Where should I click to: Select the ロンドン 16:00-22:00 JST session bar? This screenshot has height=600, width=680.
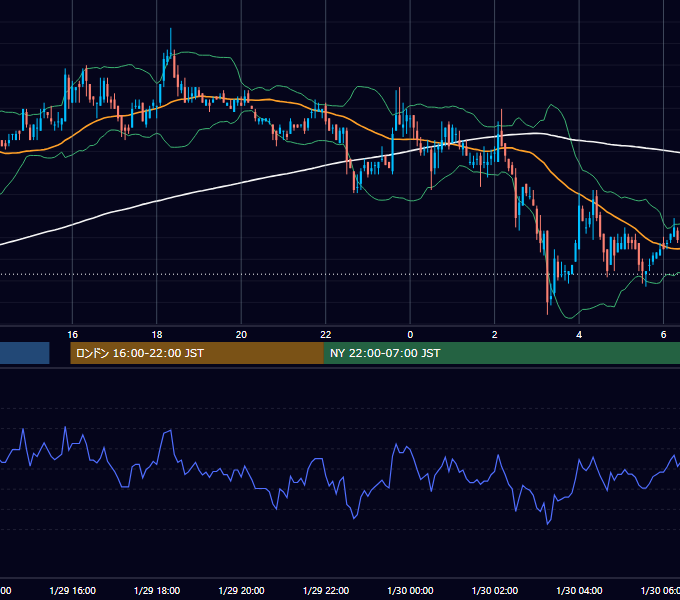[x=197, y=353]
